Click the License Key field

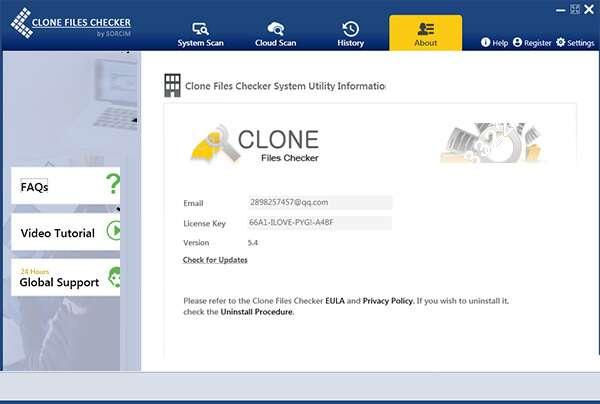320,223
